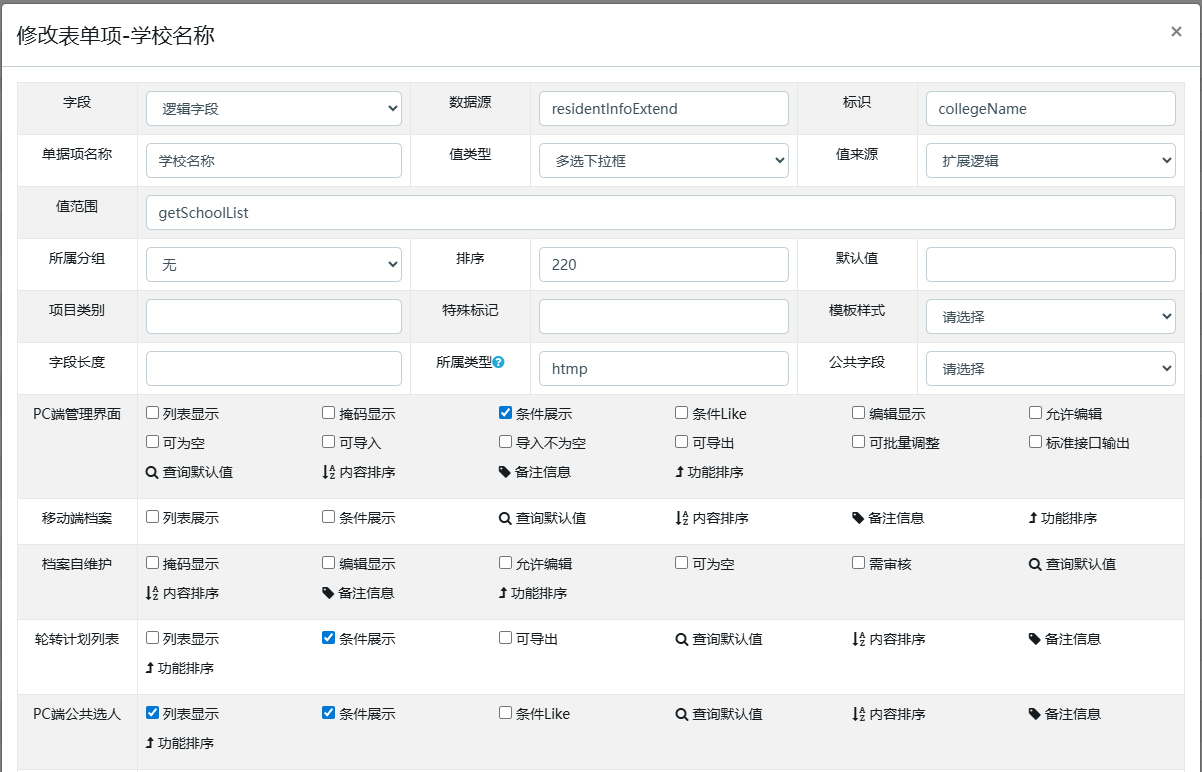Viewport: 1202px width, 772px height.
Task: Open 内容排序 in 移动端档案 row
Action: coord(712,518)
